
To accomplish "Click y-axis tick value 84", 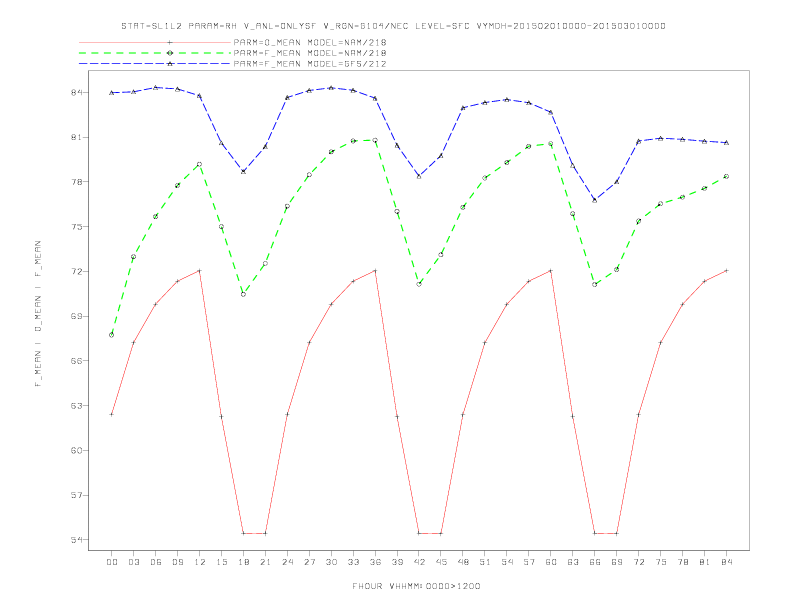I will pyautogui.click(x=76, y=92).
